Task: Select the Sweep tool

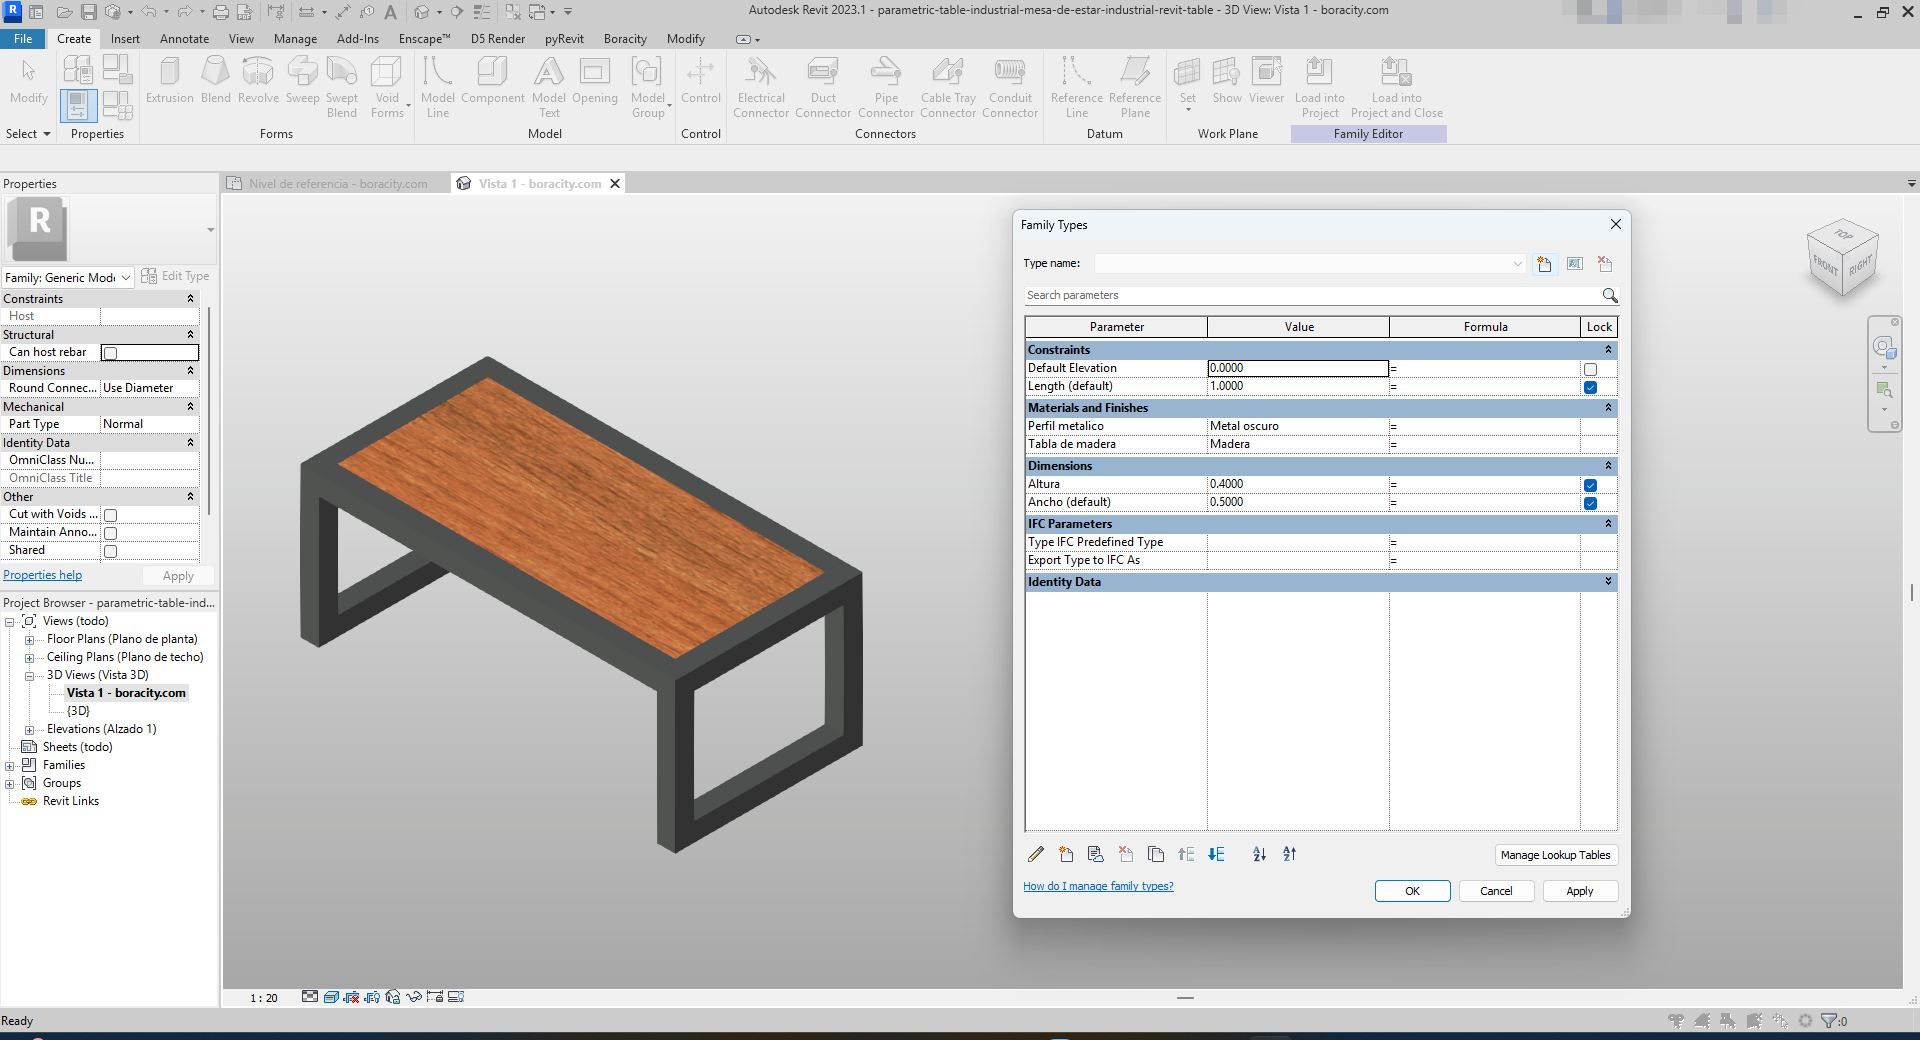Action: 302,80
